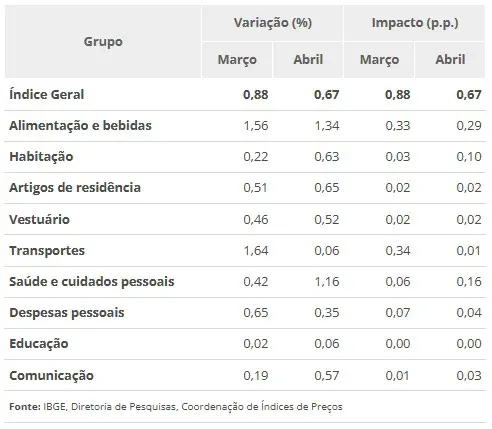This screenshot has height=429, width=492.
Task: Select the Educação row label
Action: [39, 344]
